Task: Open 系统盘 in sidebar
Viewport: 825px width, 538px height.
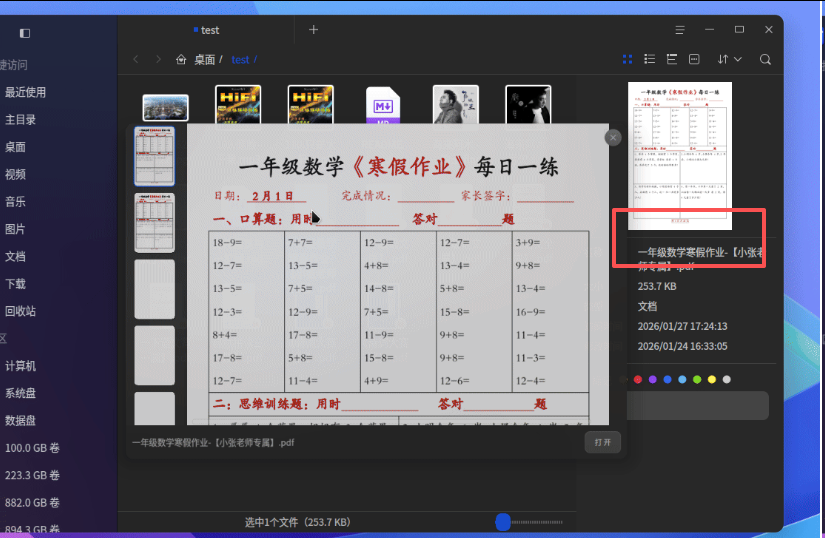Action: point(20,393)
